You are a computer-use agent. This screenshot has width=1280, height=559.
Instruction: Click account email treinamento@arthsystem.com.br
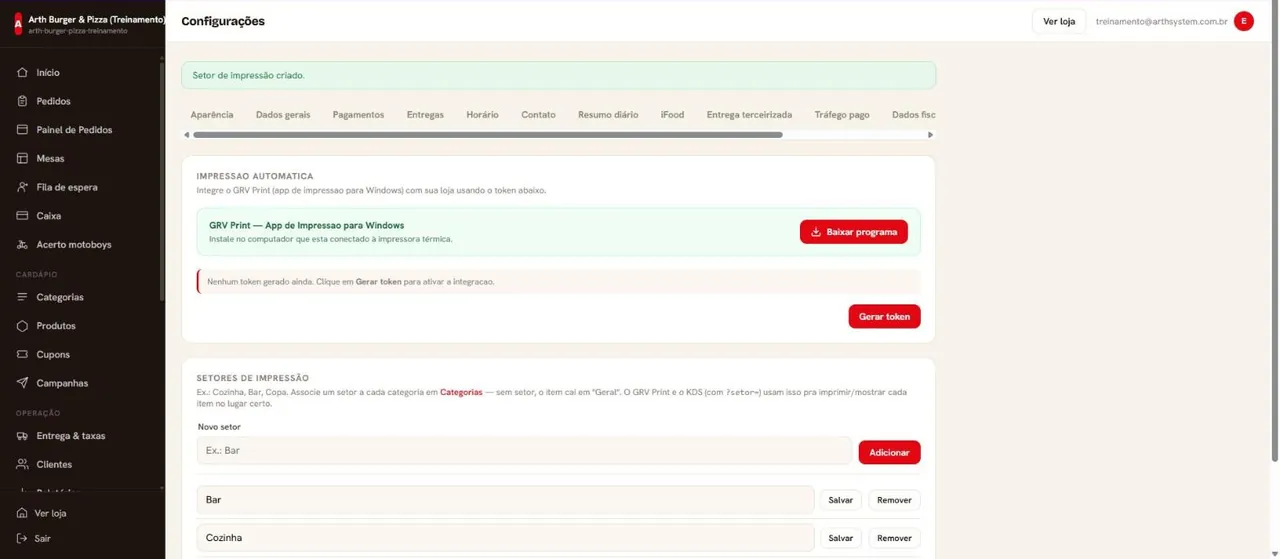point(1161,21)
